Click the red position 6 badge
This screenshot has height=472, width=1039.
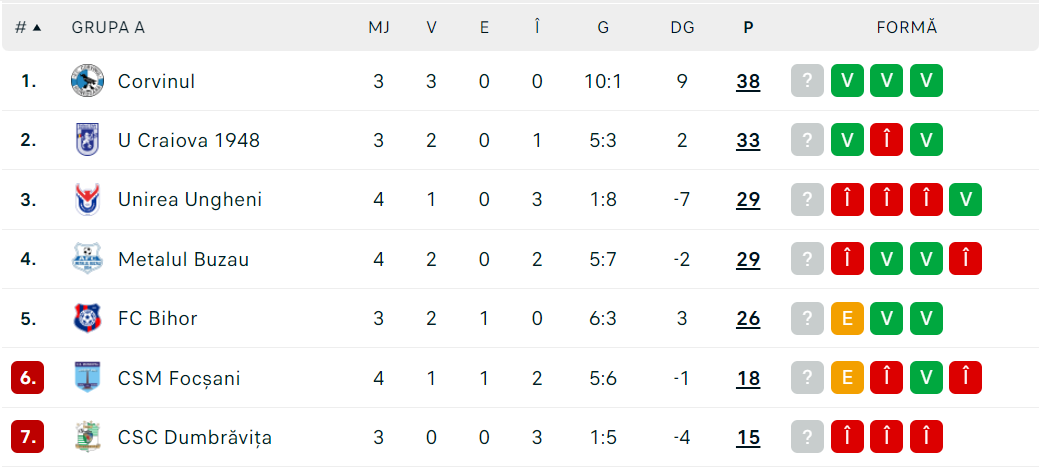28,378
